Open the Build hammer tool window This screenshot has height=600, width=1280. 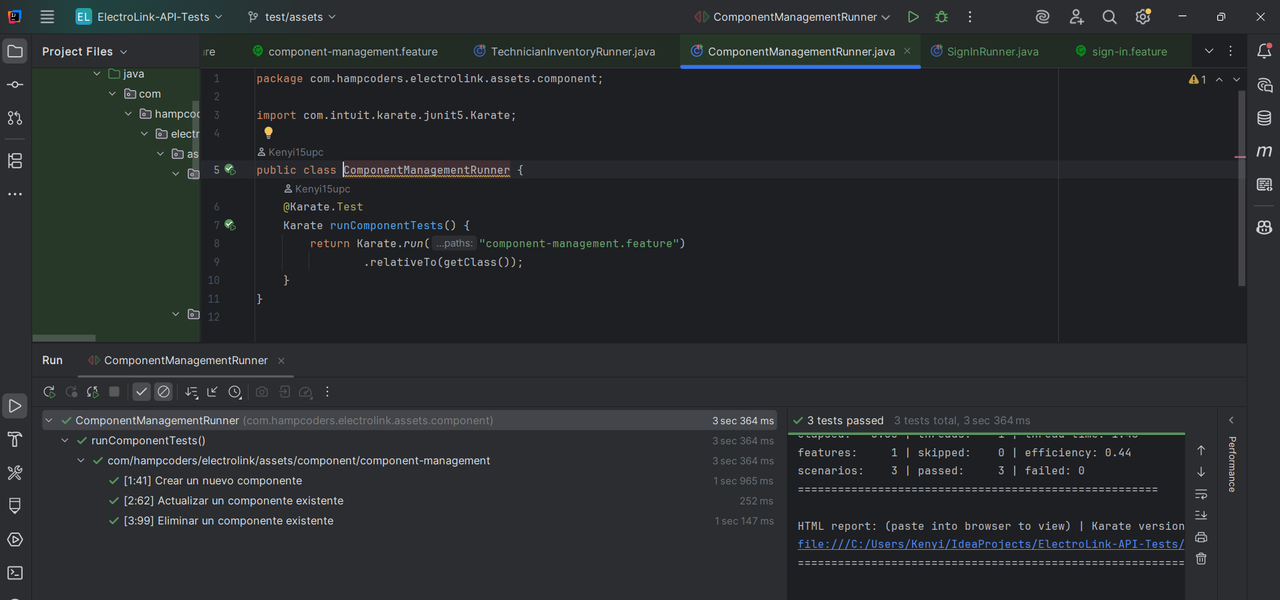pyautogui.click(x=15, y=439)
